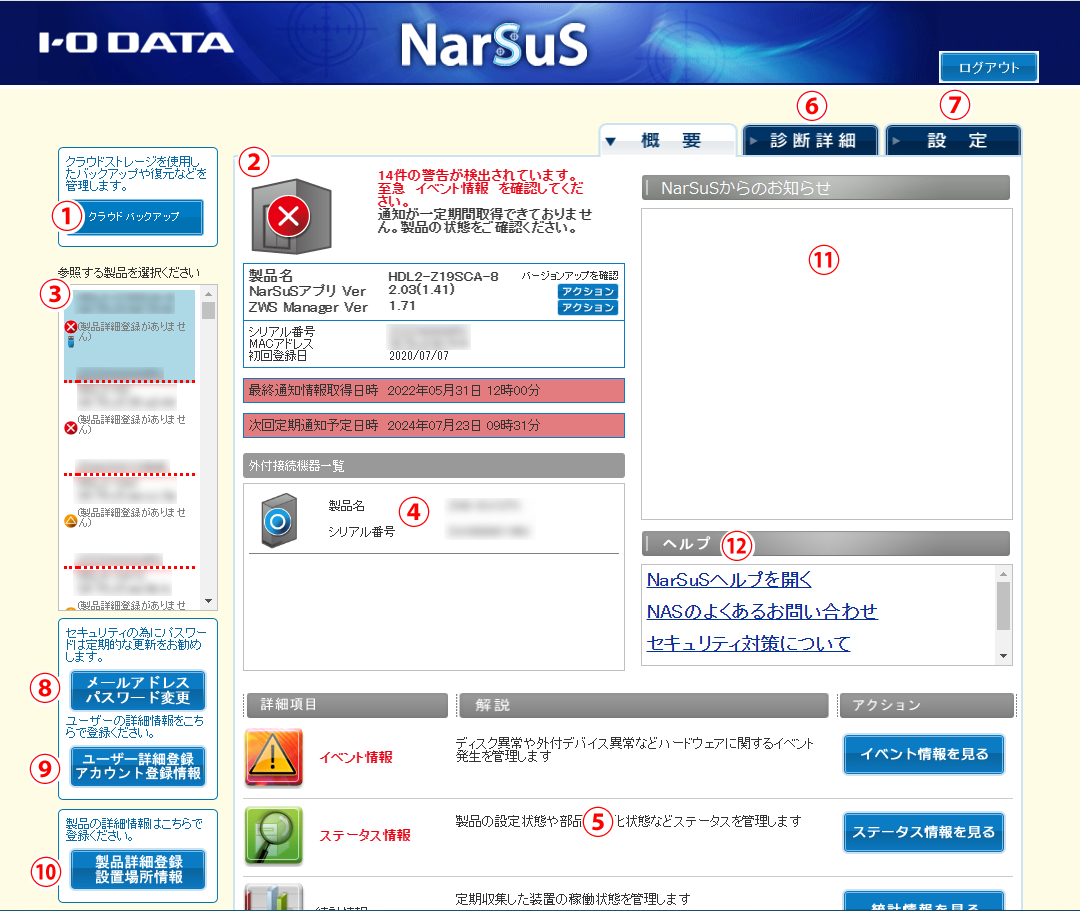Screen dimensions: 1080x911
Task: Click the NAS error status icon
Action: (x=291, y=216)
